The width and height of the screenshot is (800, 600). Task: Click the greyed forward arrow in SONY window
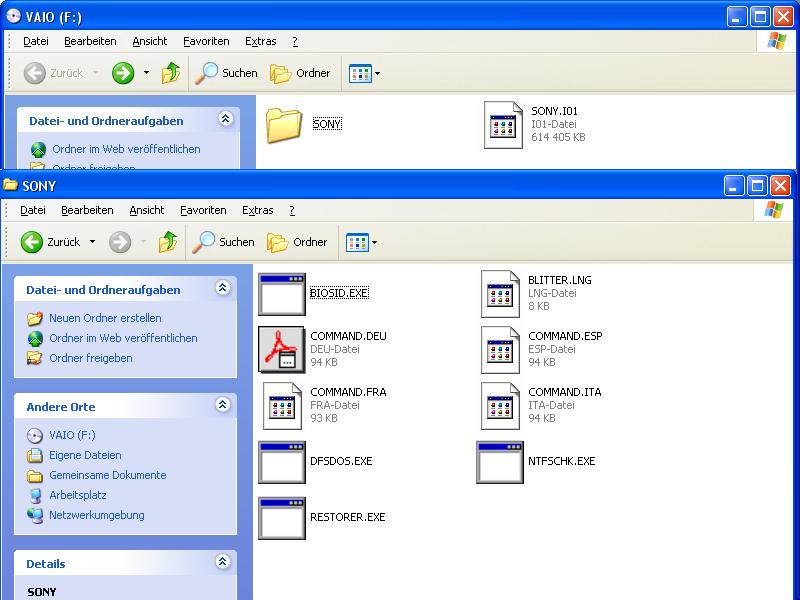coord(120,242)
